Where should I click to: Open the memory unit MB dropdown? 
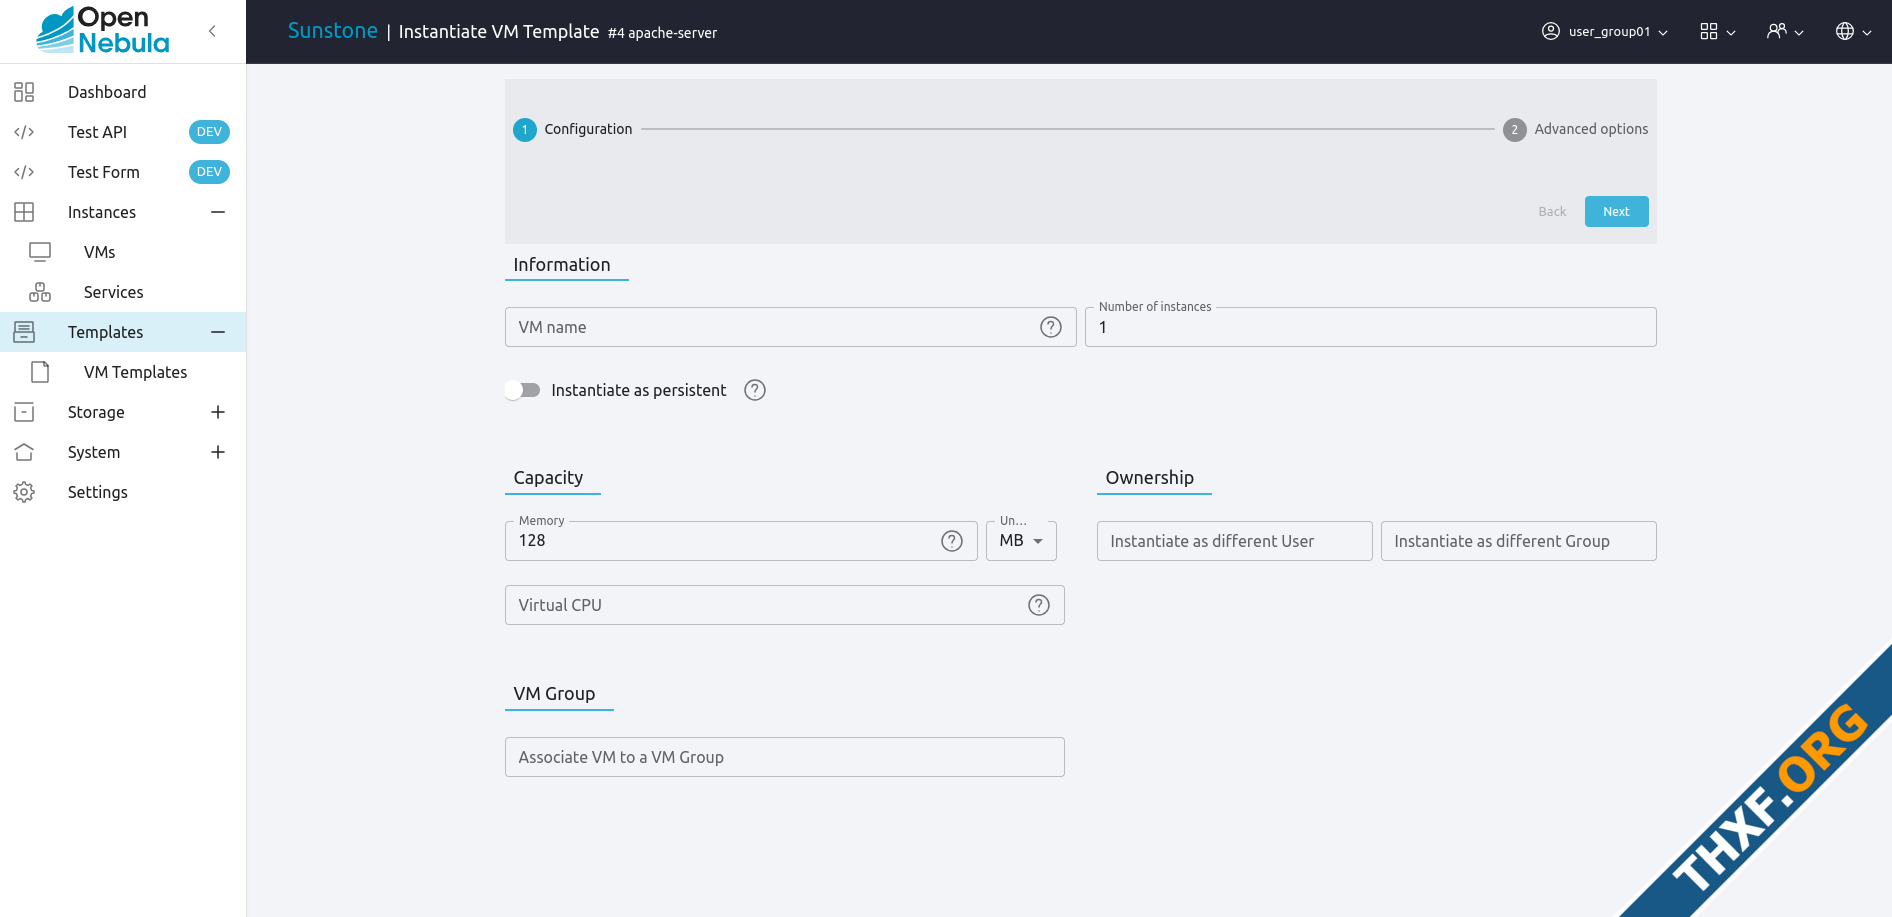[1021, 541]
